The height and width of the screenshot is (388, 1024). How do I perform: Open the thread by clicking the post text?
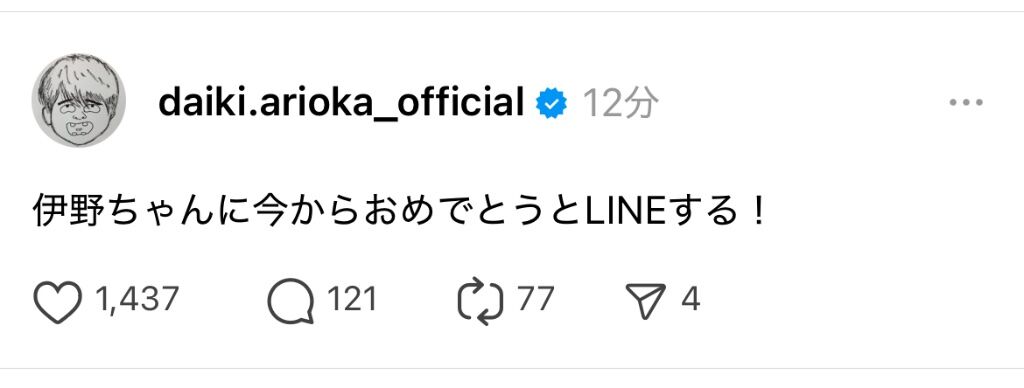click(400, 211)
